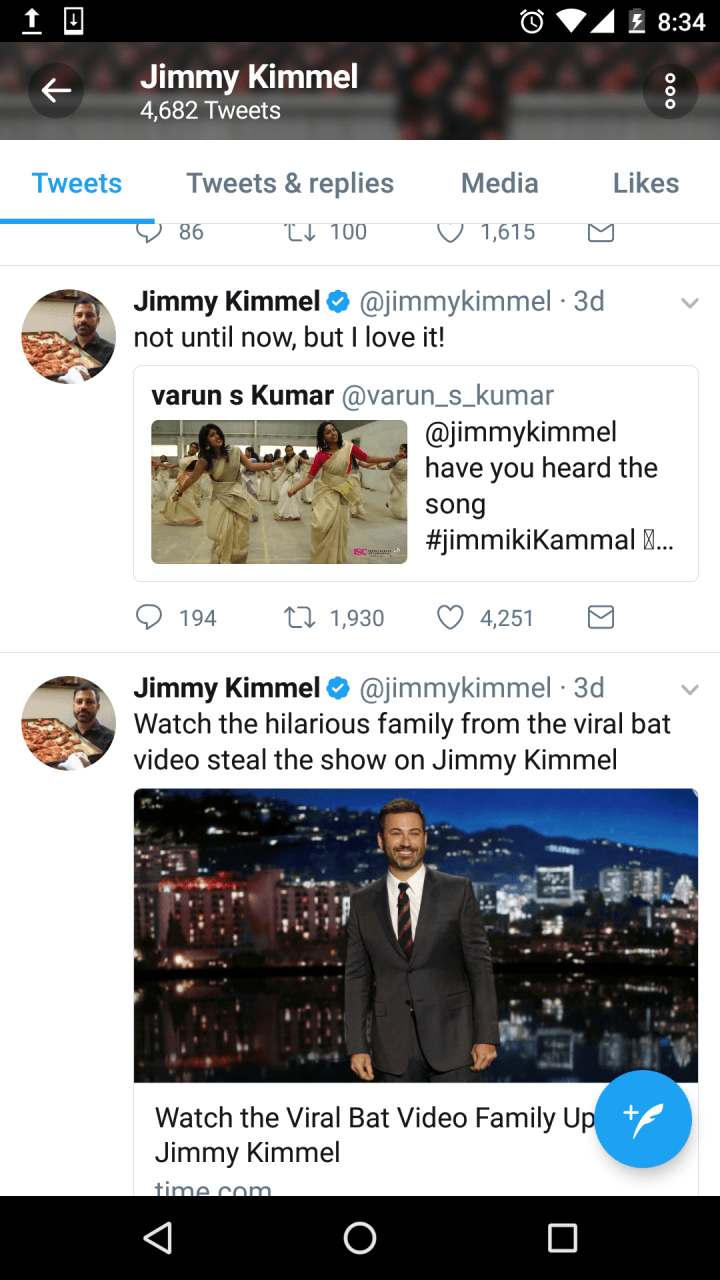720x1280 pixels.
Task: Retweet the tweet with 1,930 retweets
Action: pyautogui.click(x=299, y=618)
